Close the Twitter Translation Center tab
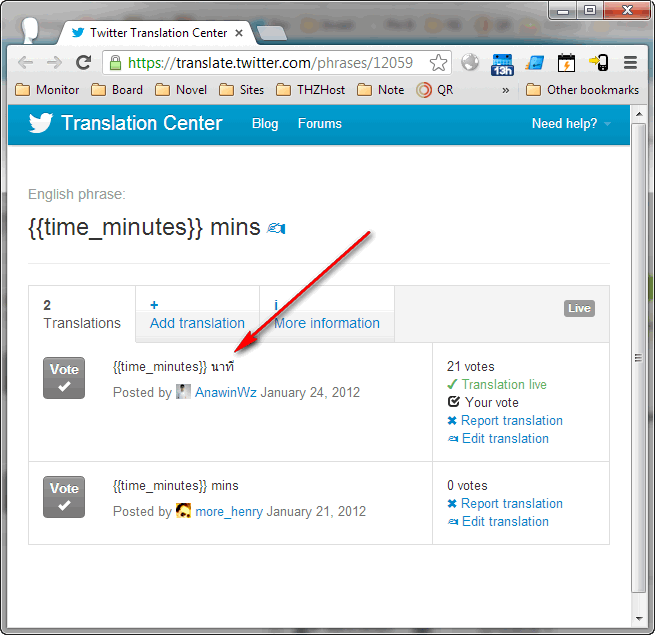The height and width of the screenshot is (635, 655). click(239, 33)
